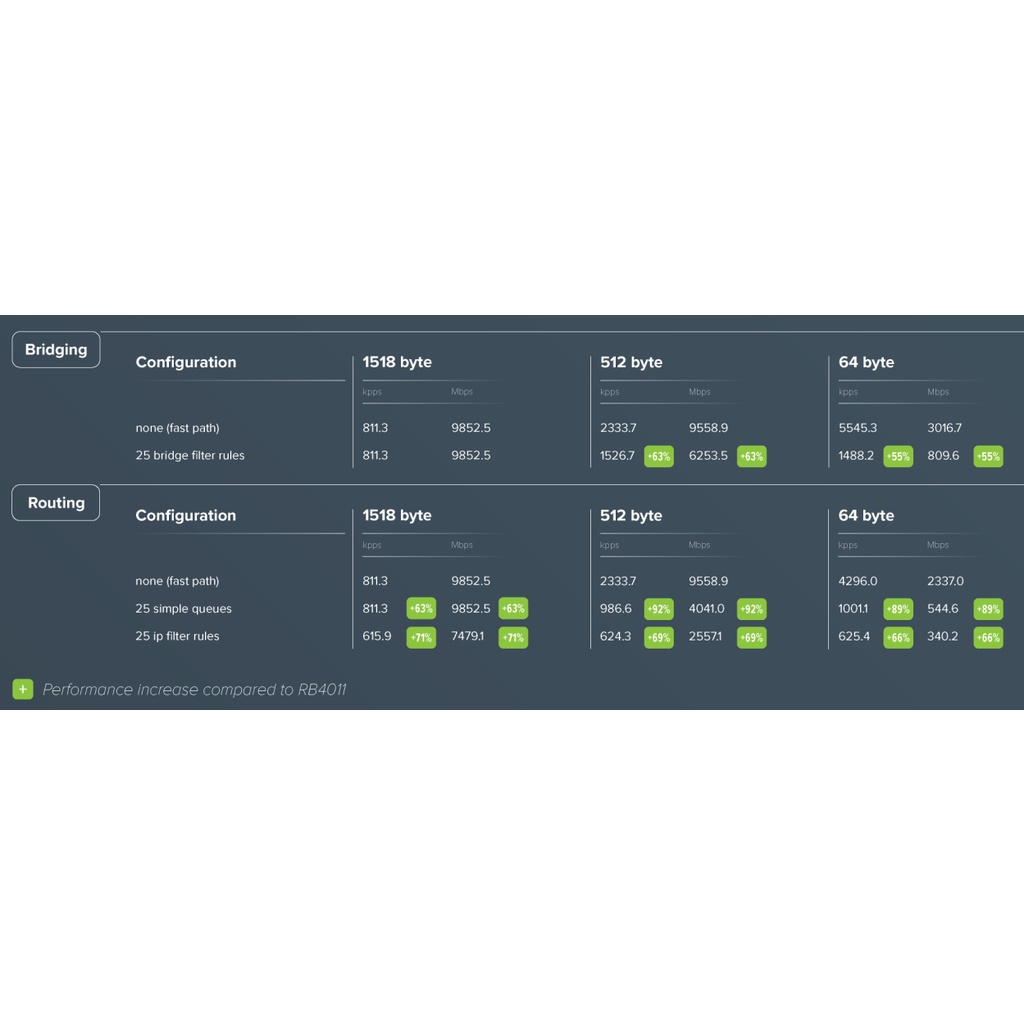
Task: Click the Bridging fast path 5545.3 value
Action: pyautogui.click(x=858, y=428)
